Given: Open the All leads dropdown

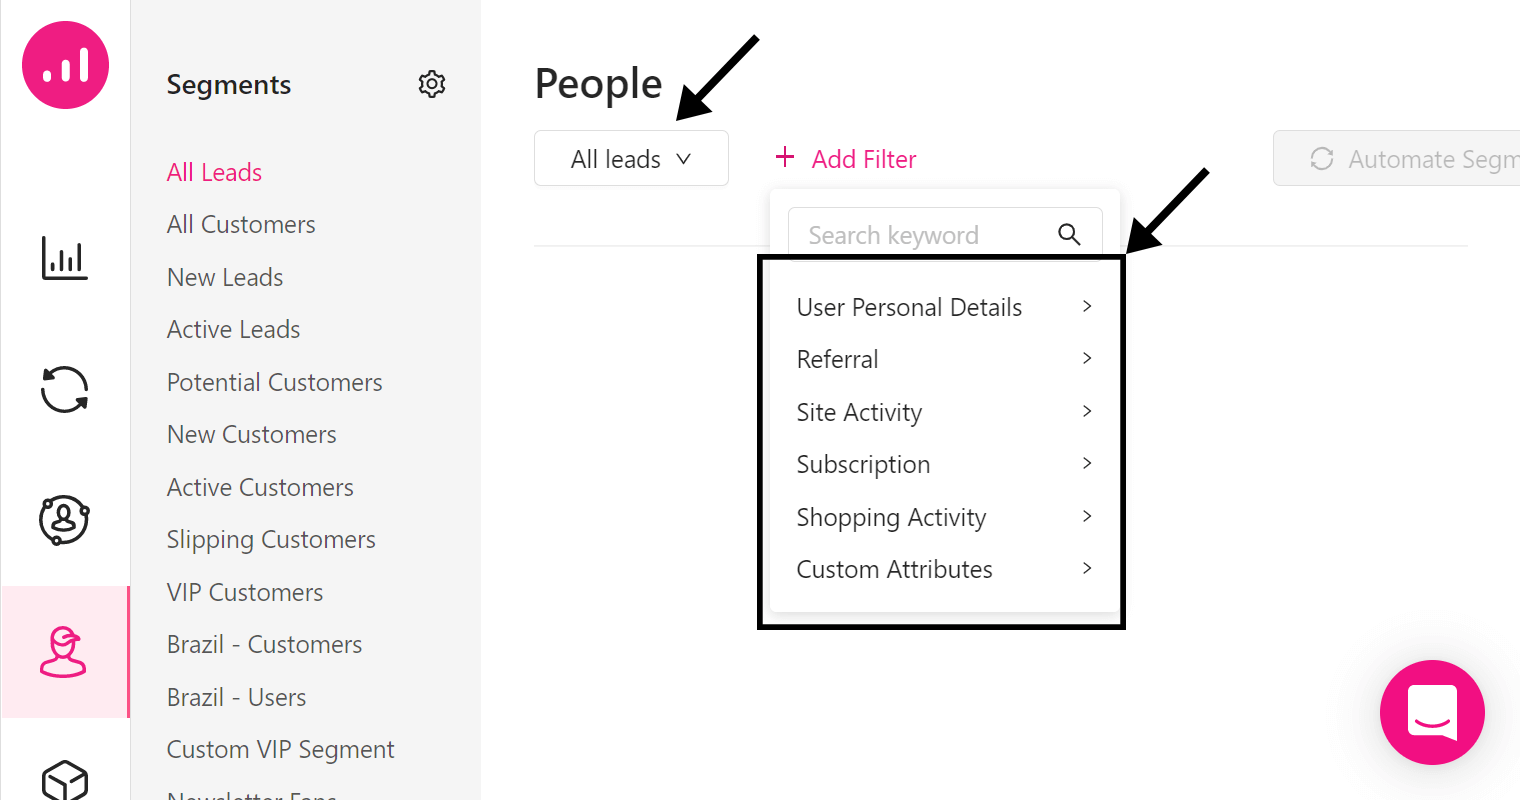Looking at the screenshot, I should coord(631,158).
